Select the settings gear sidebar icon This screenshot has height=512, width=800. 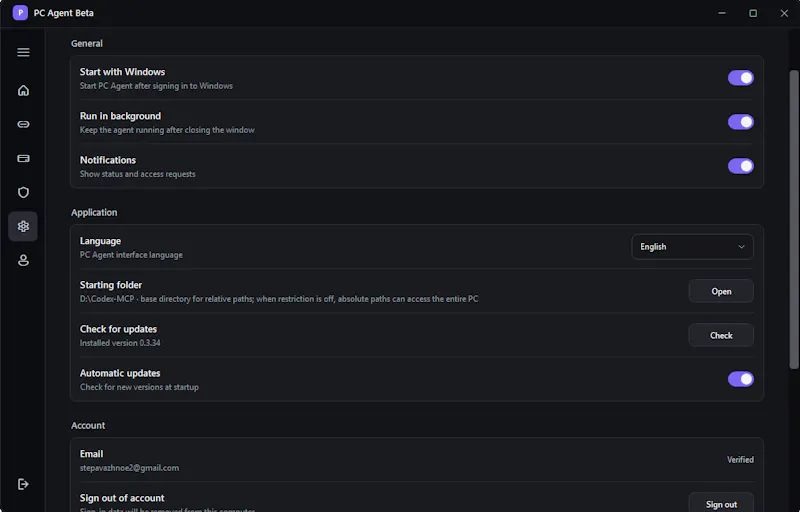(x=23, y=226)
